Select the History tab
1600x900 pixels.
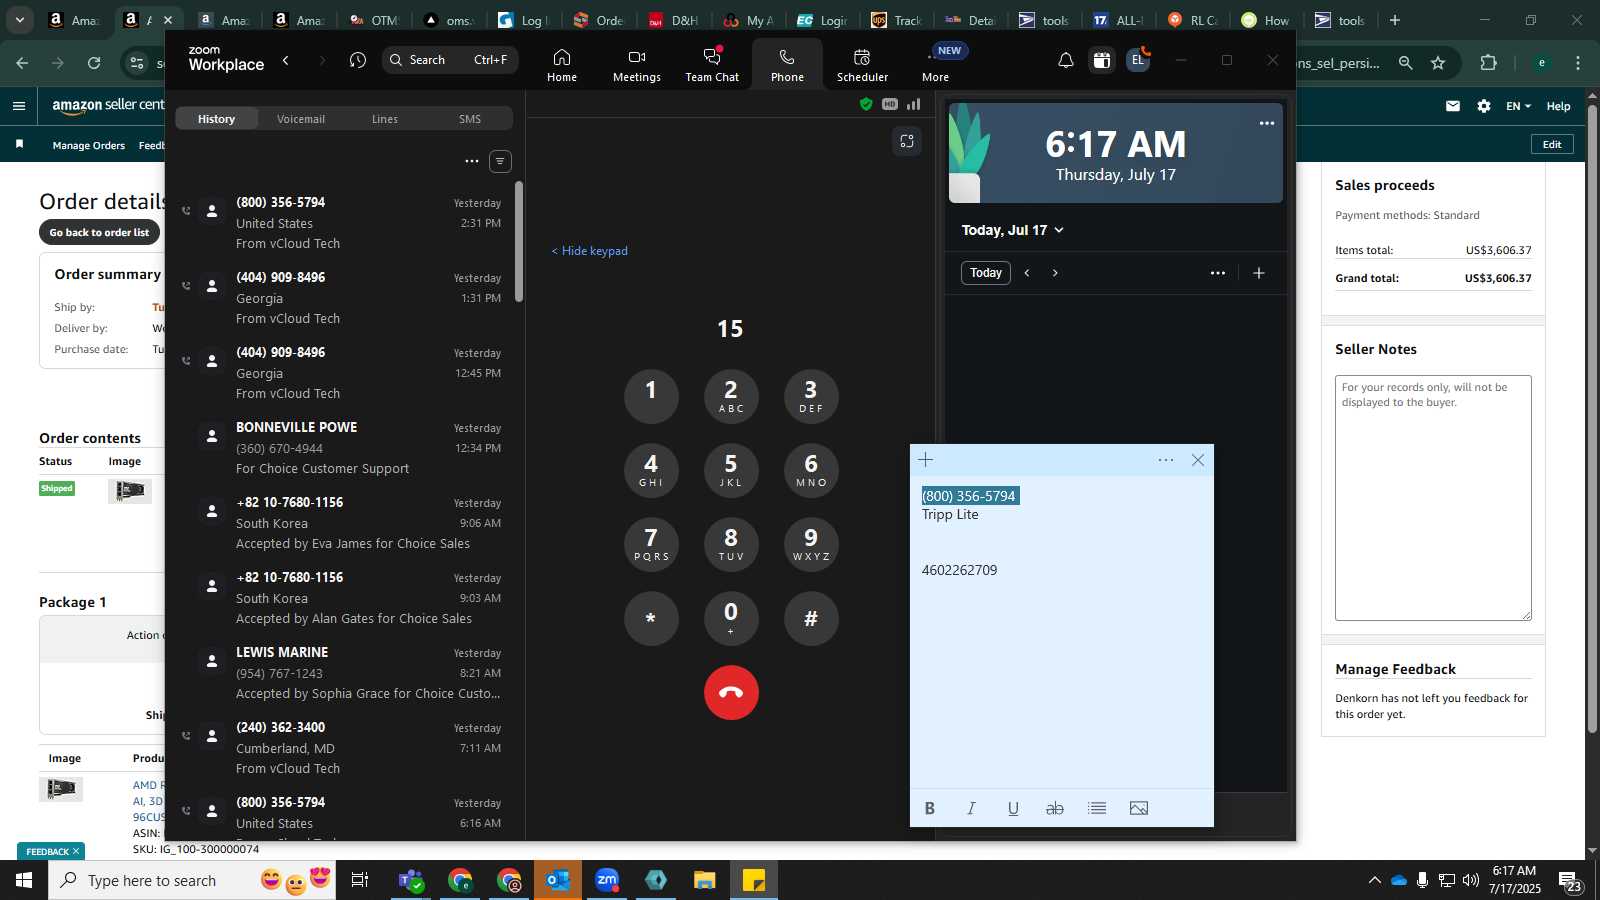coord(216,119)
